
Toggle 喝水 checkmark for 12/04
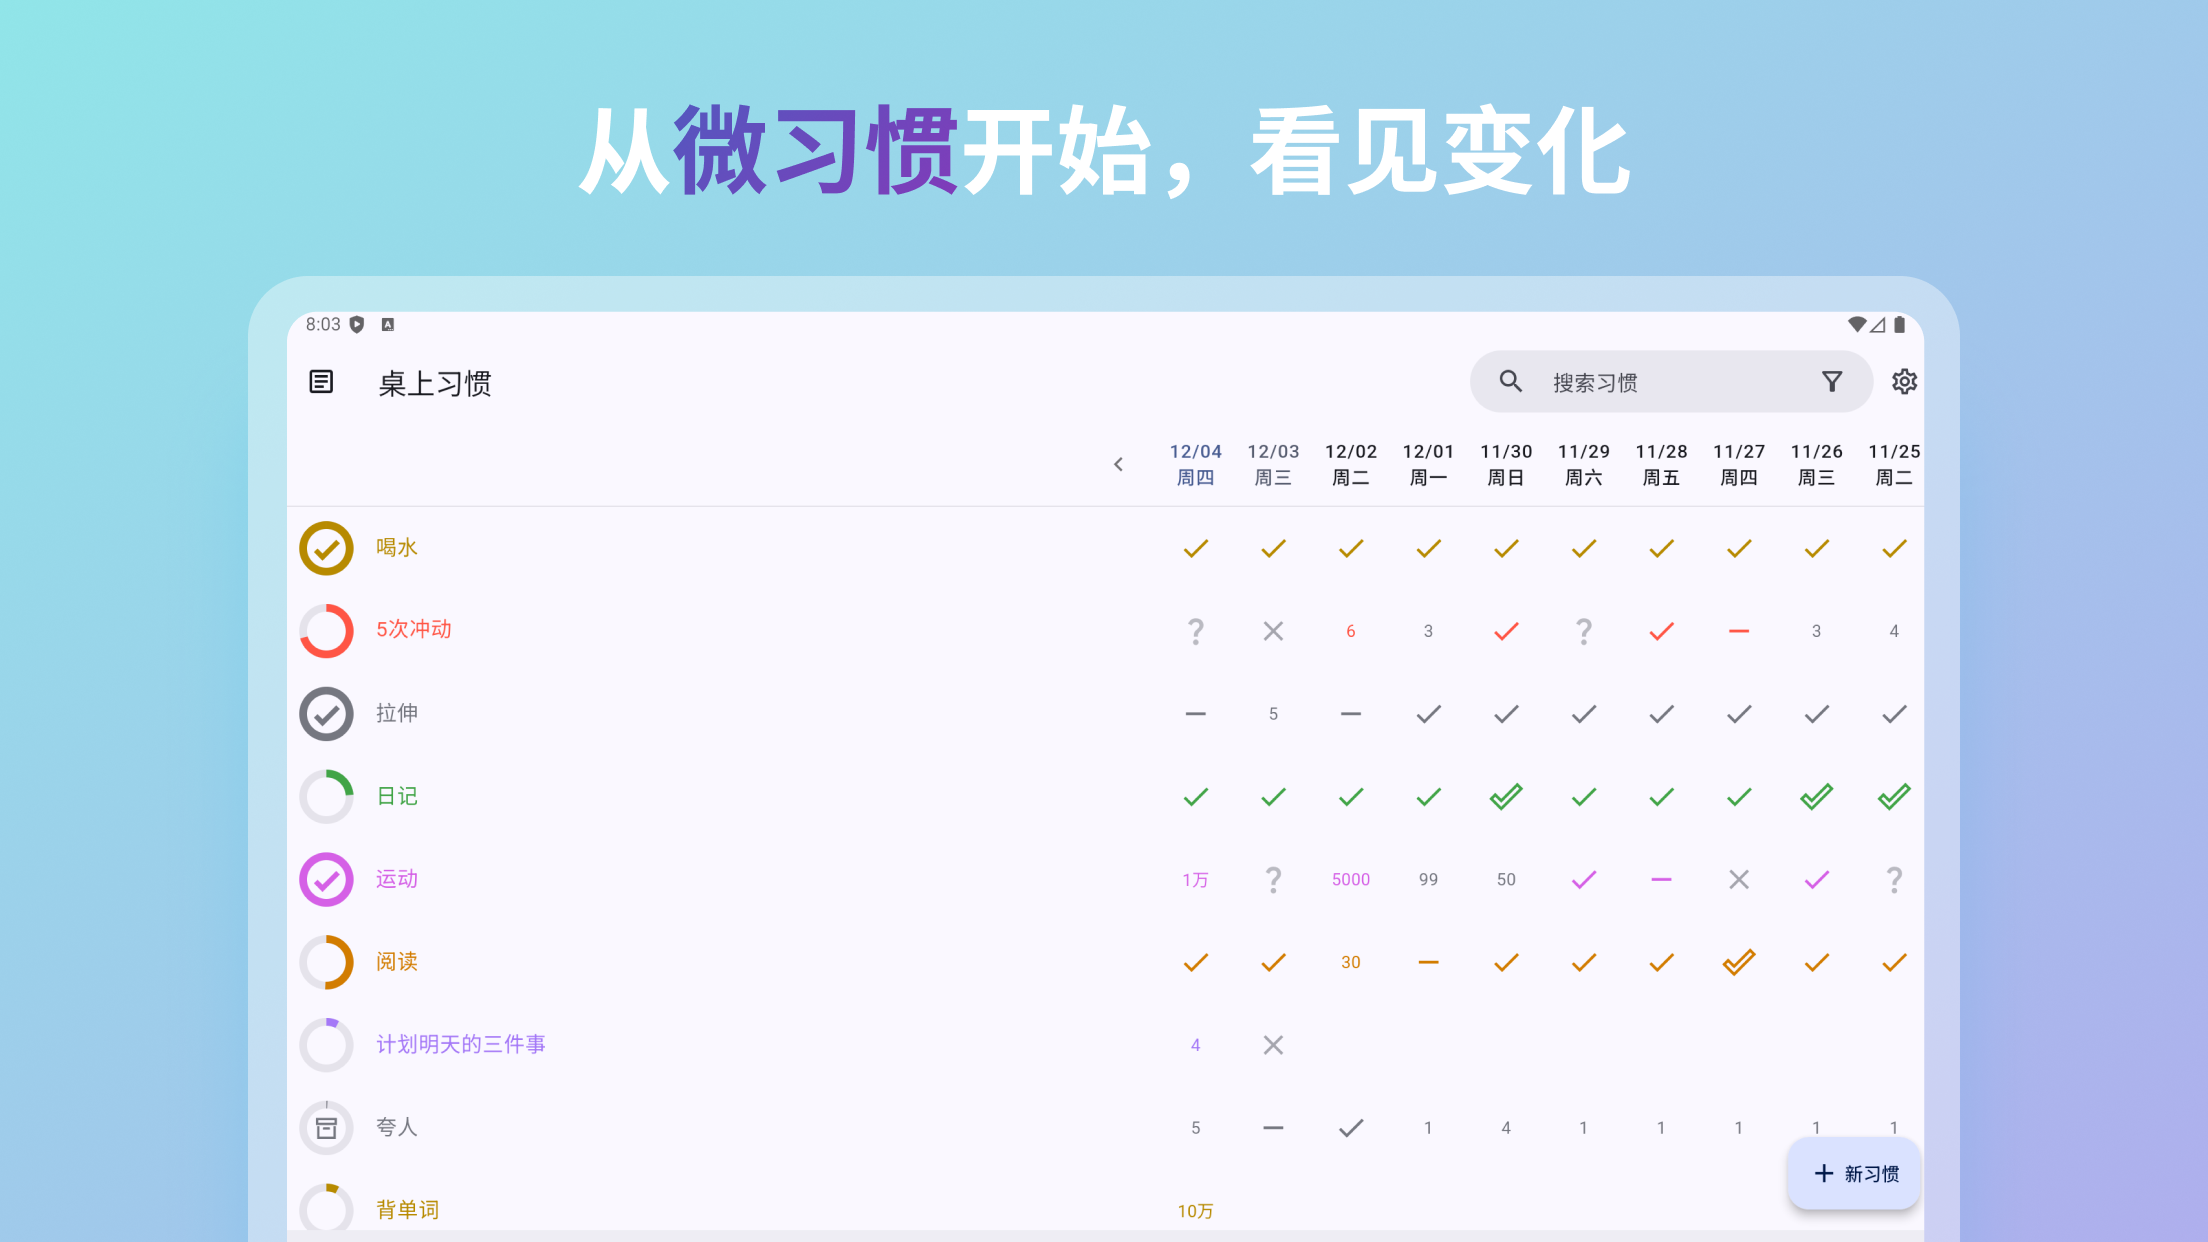tap(1195, 548)
